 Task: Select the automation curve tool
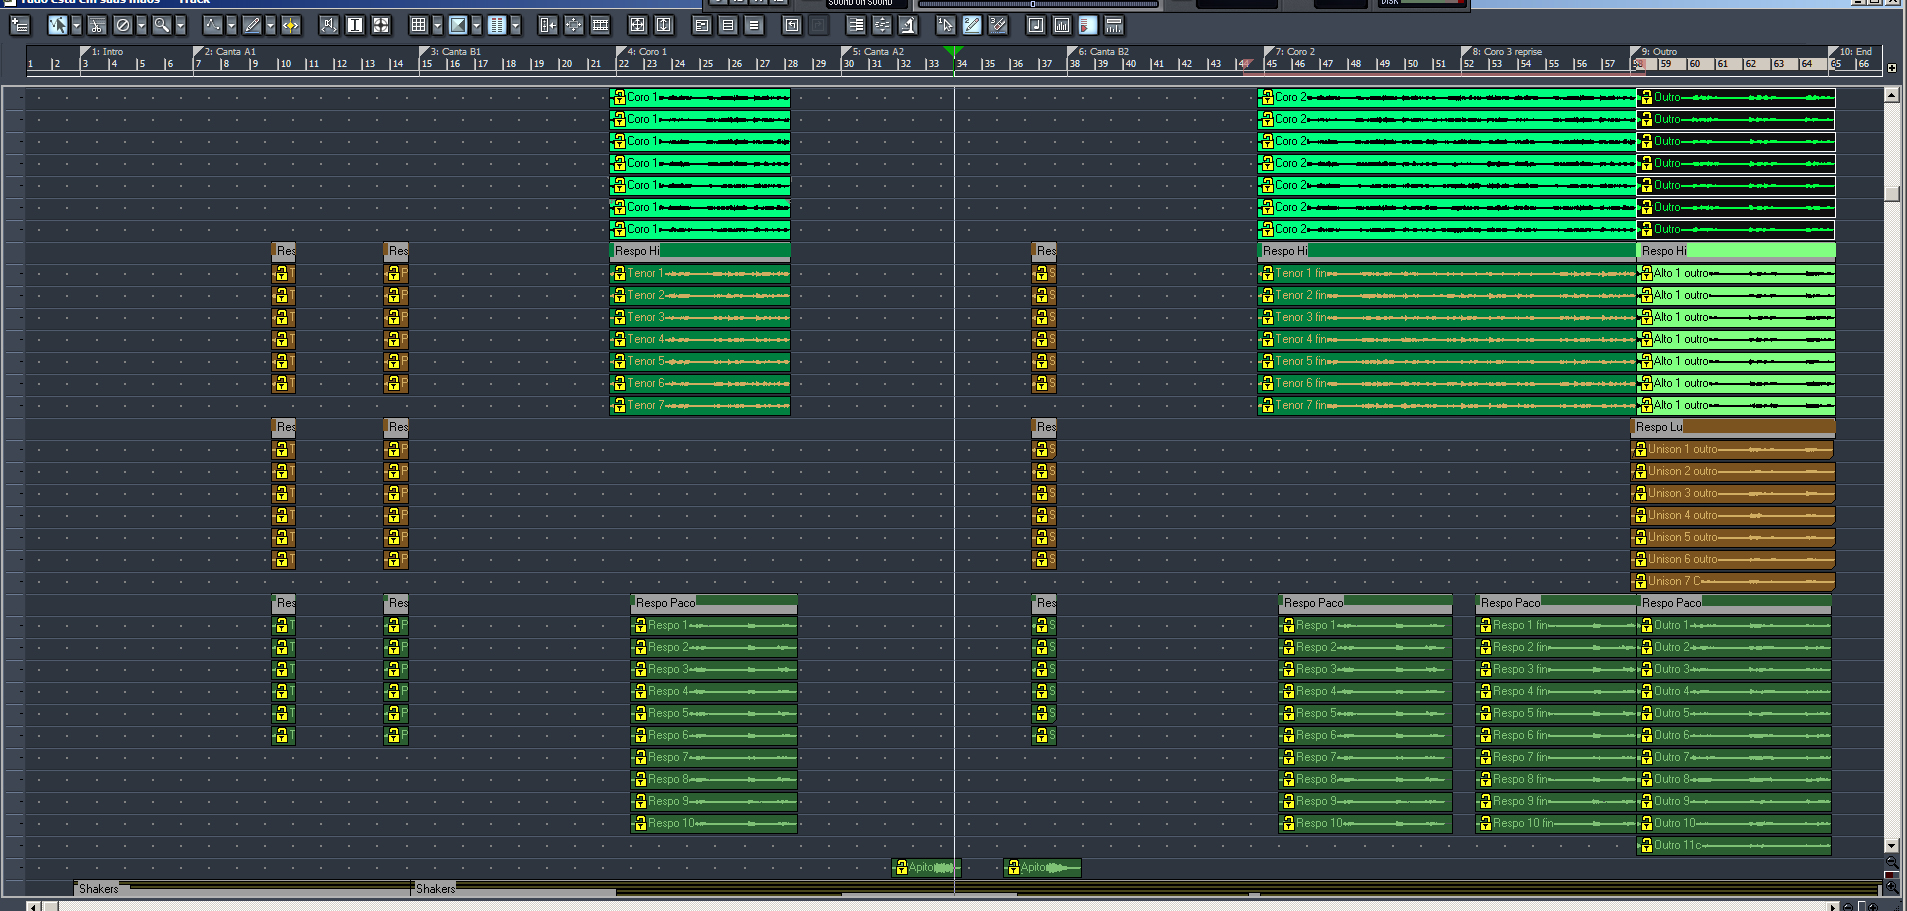212,25
